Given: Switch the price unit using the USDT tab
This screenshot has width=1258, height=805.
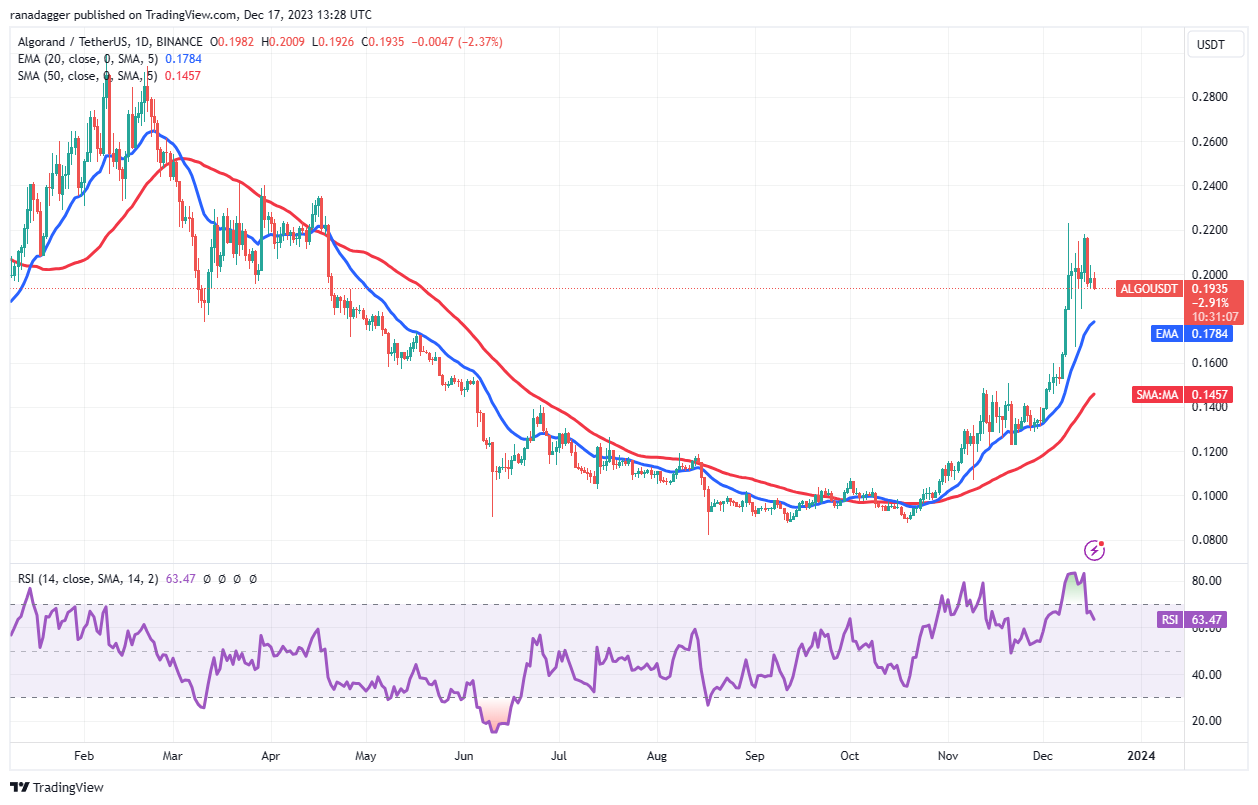Looking at the screenshot, I should click(1215, 44).
